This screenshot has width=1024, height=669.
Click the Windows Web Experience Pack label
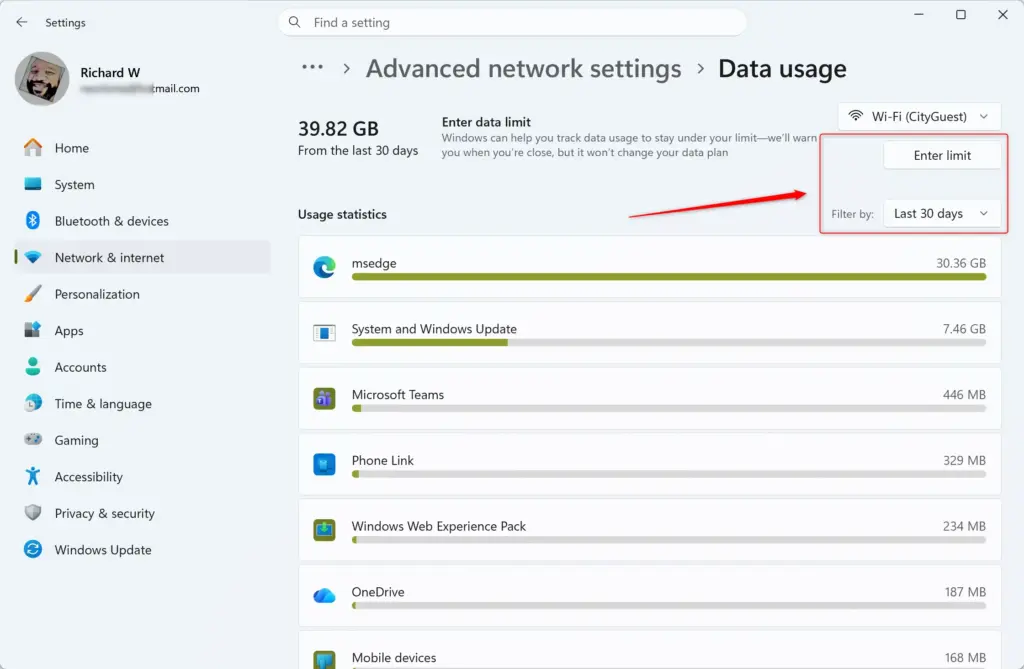click(439, 526)
